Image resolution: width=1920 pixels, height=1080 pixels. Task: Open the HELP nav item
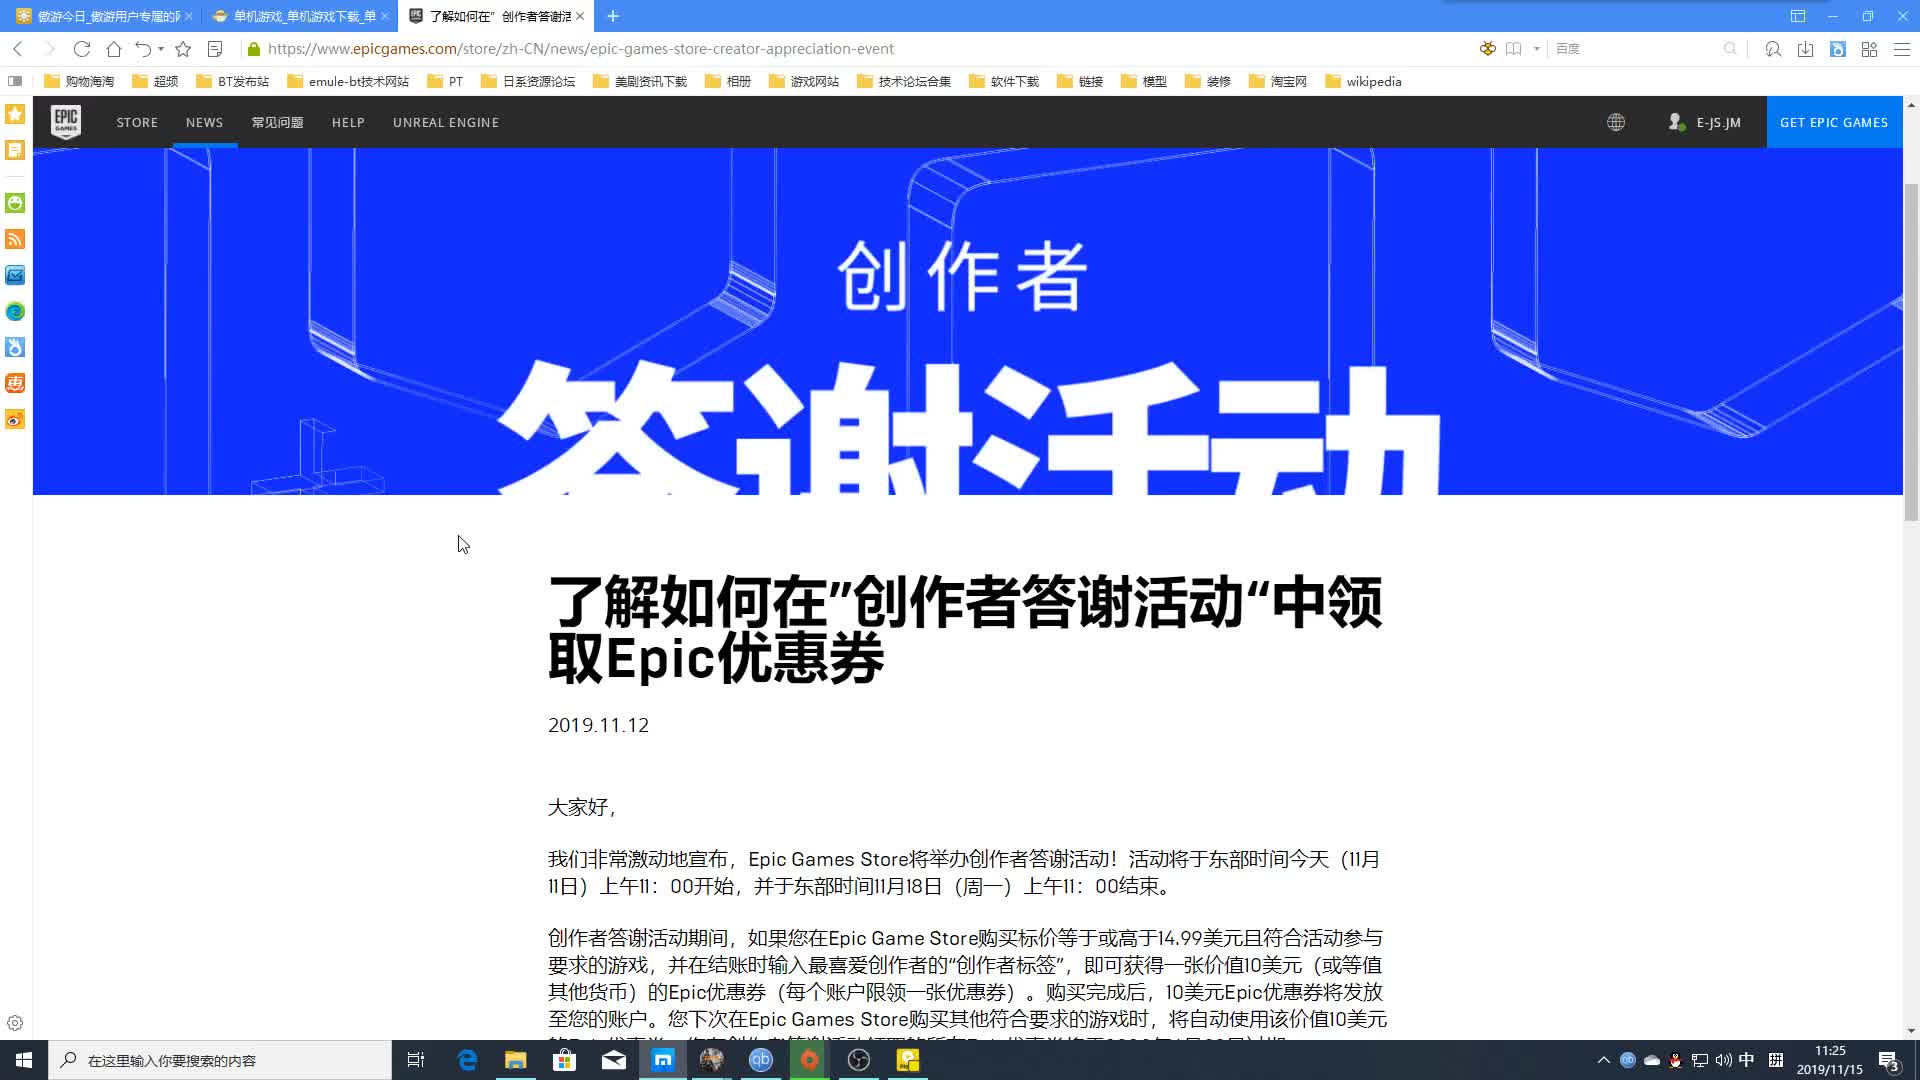(348, 122)
